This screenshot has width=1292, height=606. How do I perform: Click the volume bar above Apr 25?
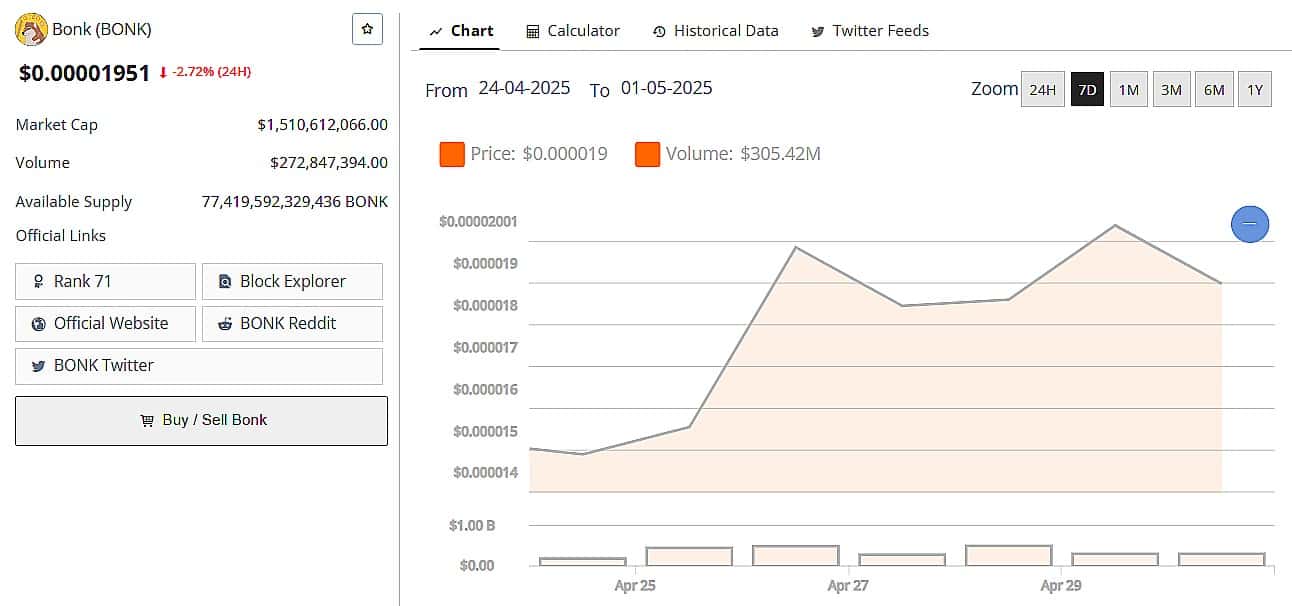pos(689,556)
